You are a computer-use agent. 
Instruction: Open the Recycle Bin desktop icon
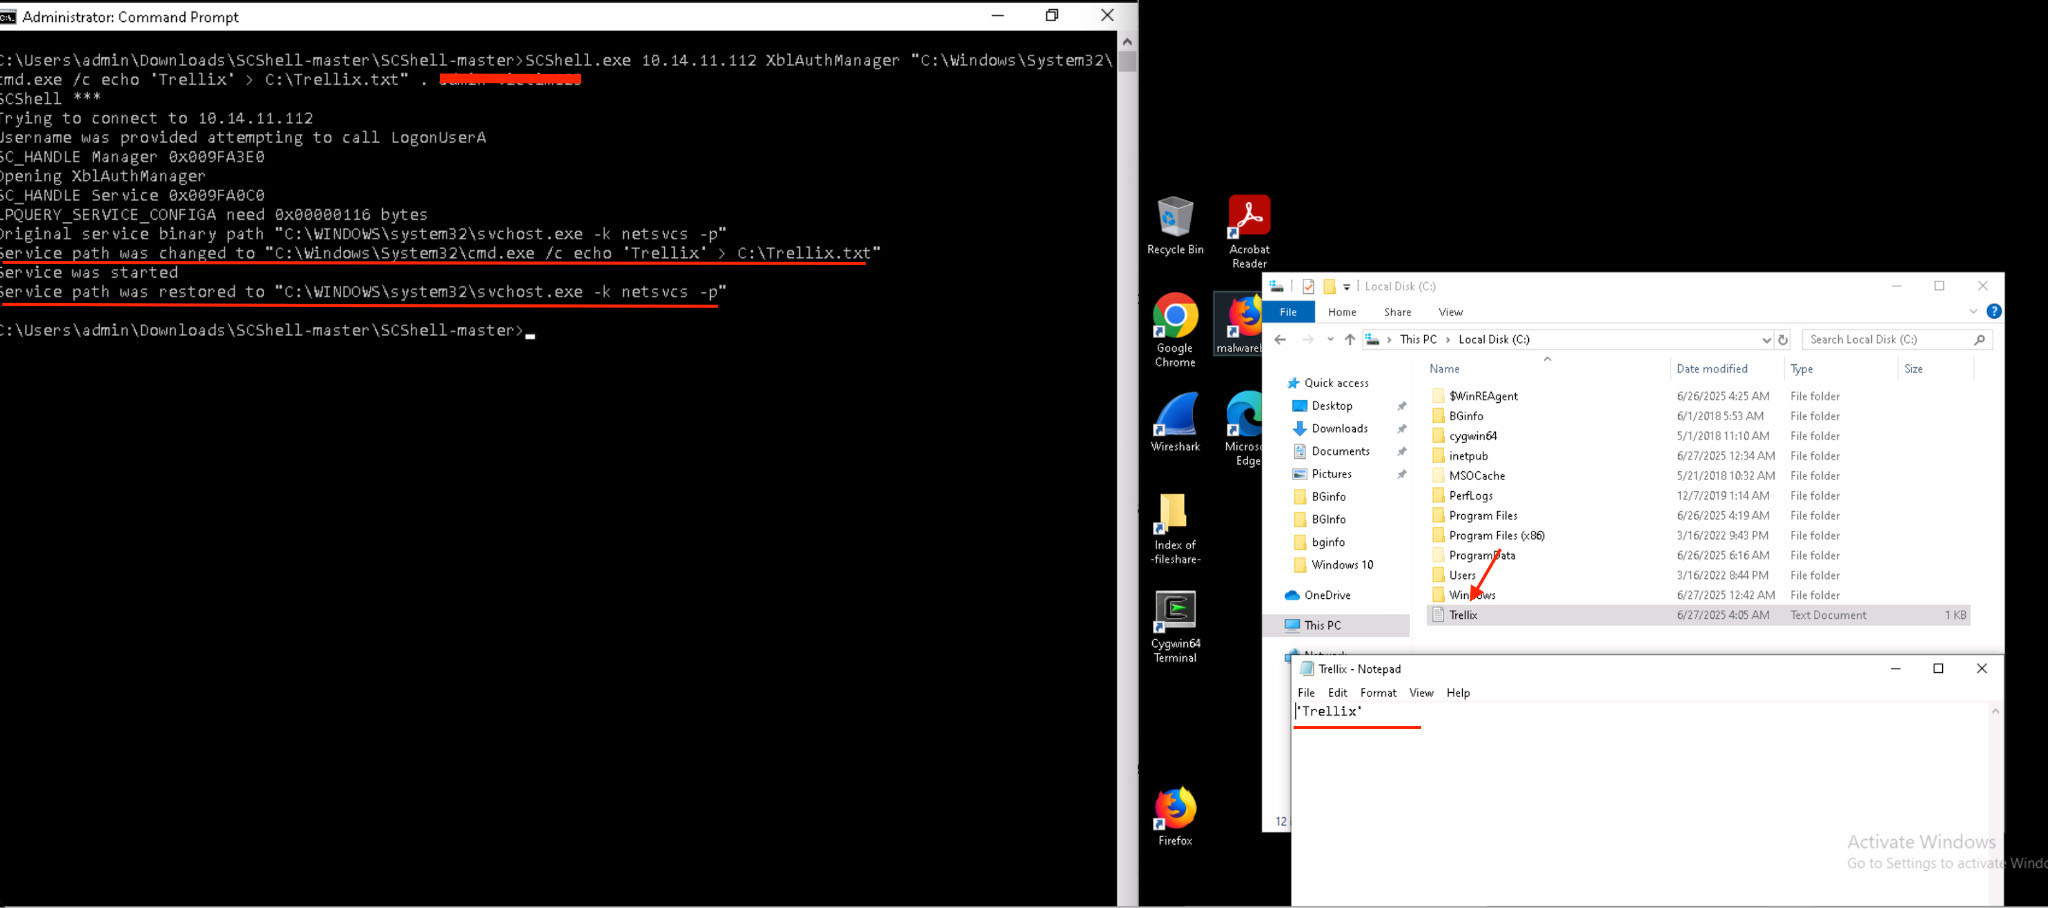(1175, 226)
